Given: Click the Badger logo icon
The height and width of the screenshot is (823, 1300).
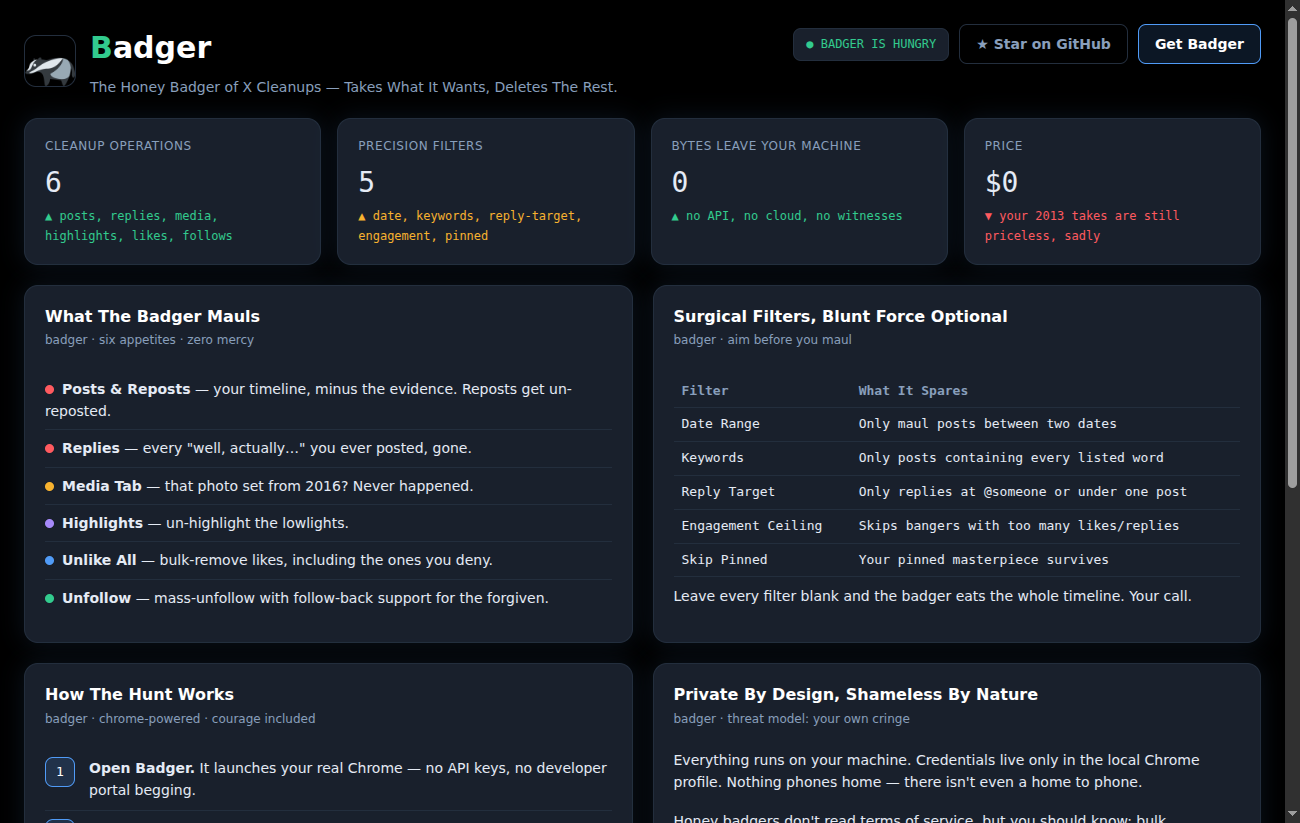Looking at the screenshot, I should click(x=50, y=61).
